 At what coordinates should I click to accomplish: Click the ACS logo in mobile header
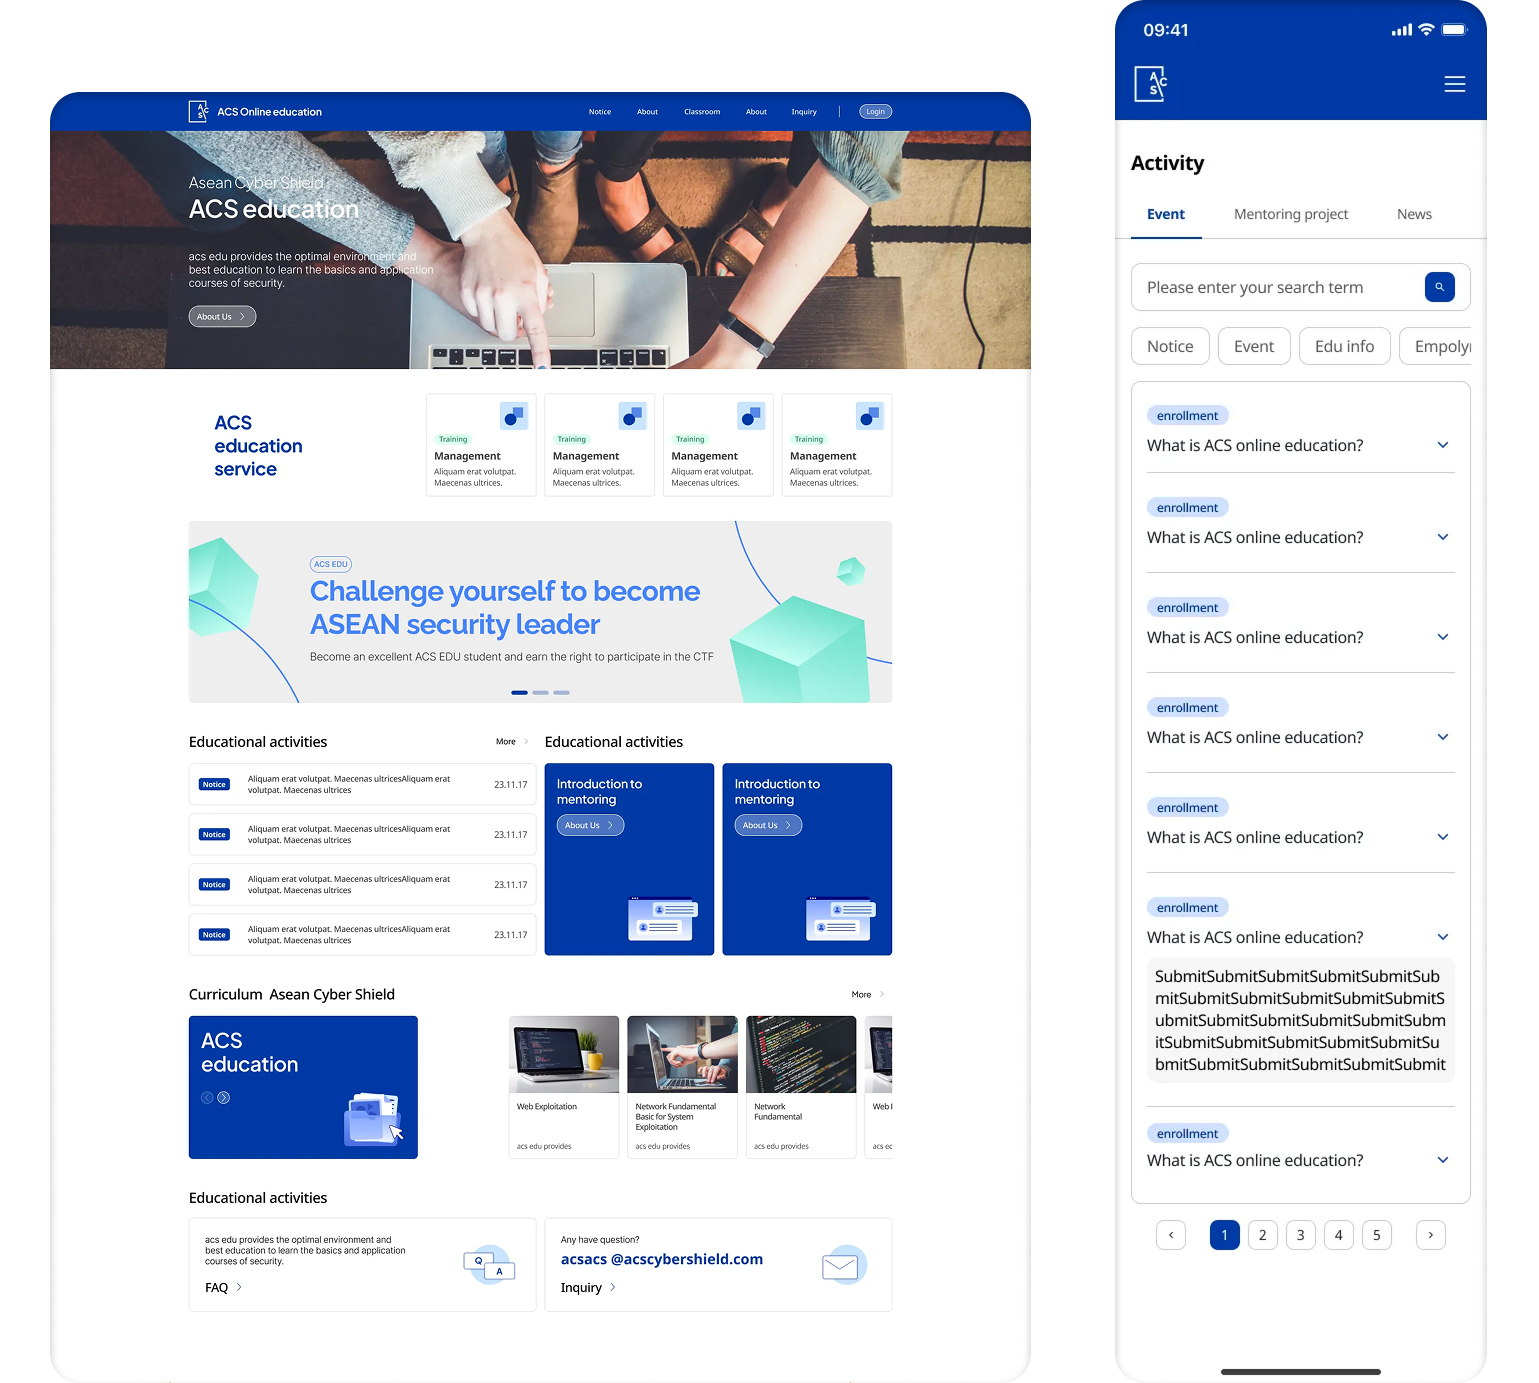[1151, 84]
